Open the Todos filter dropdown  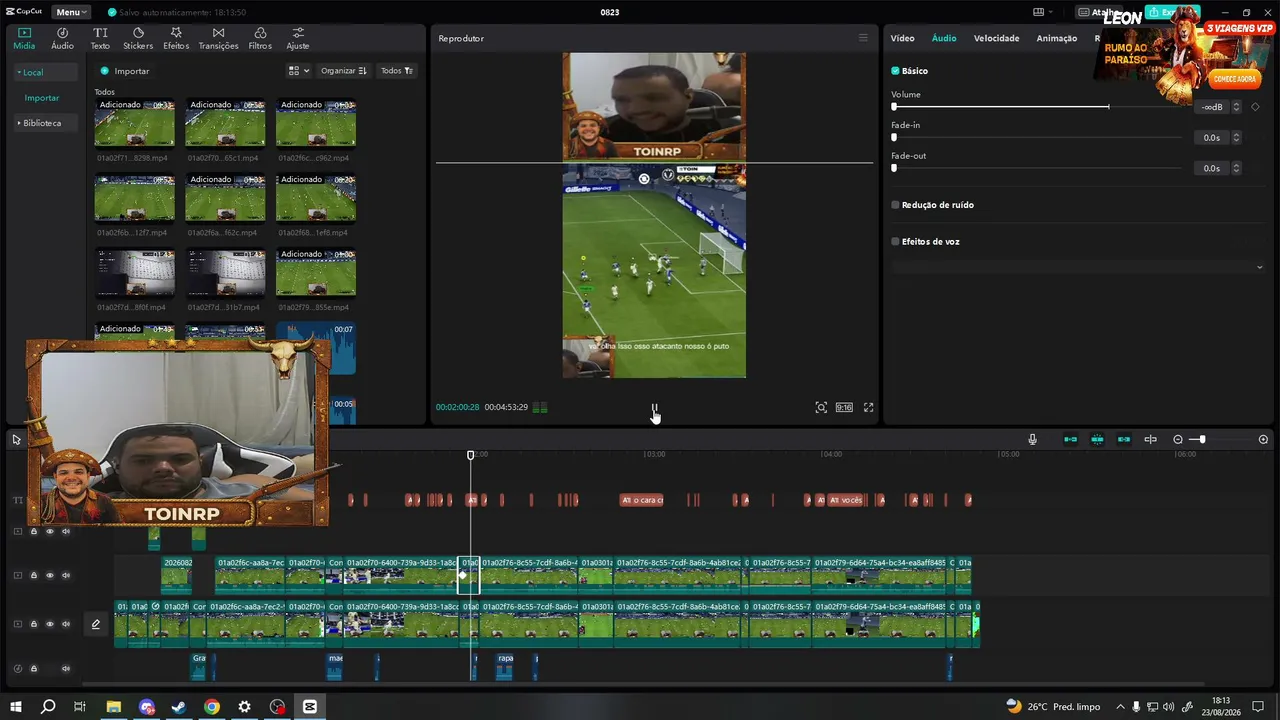click(x=396, y=71)
